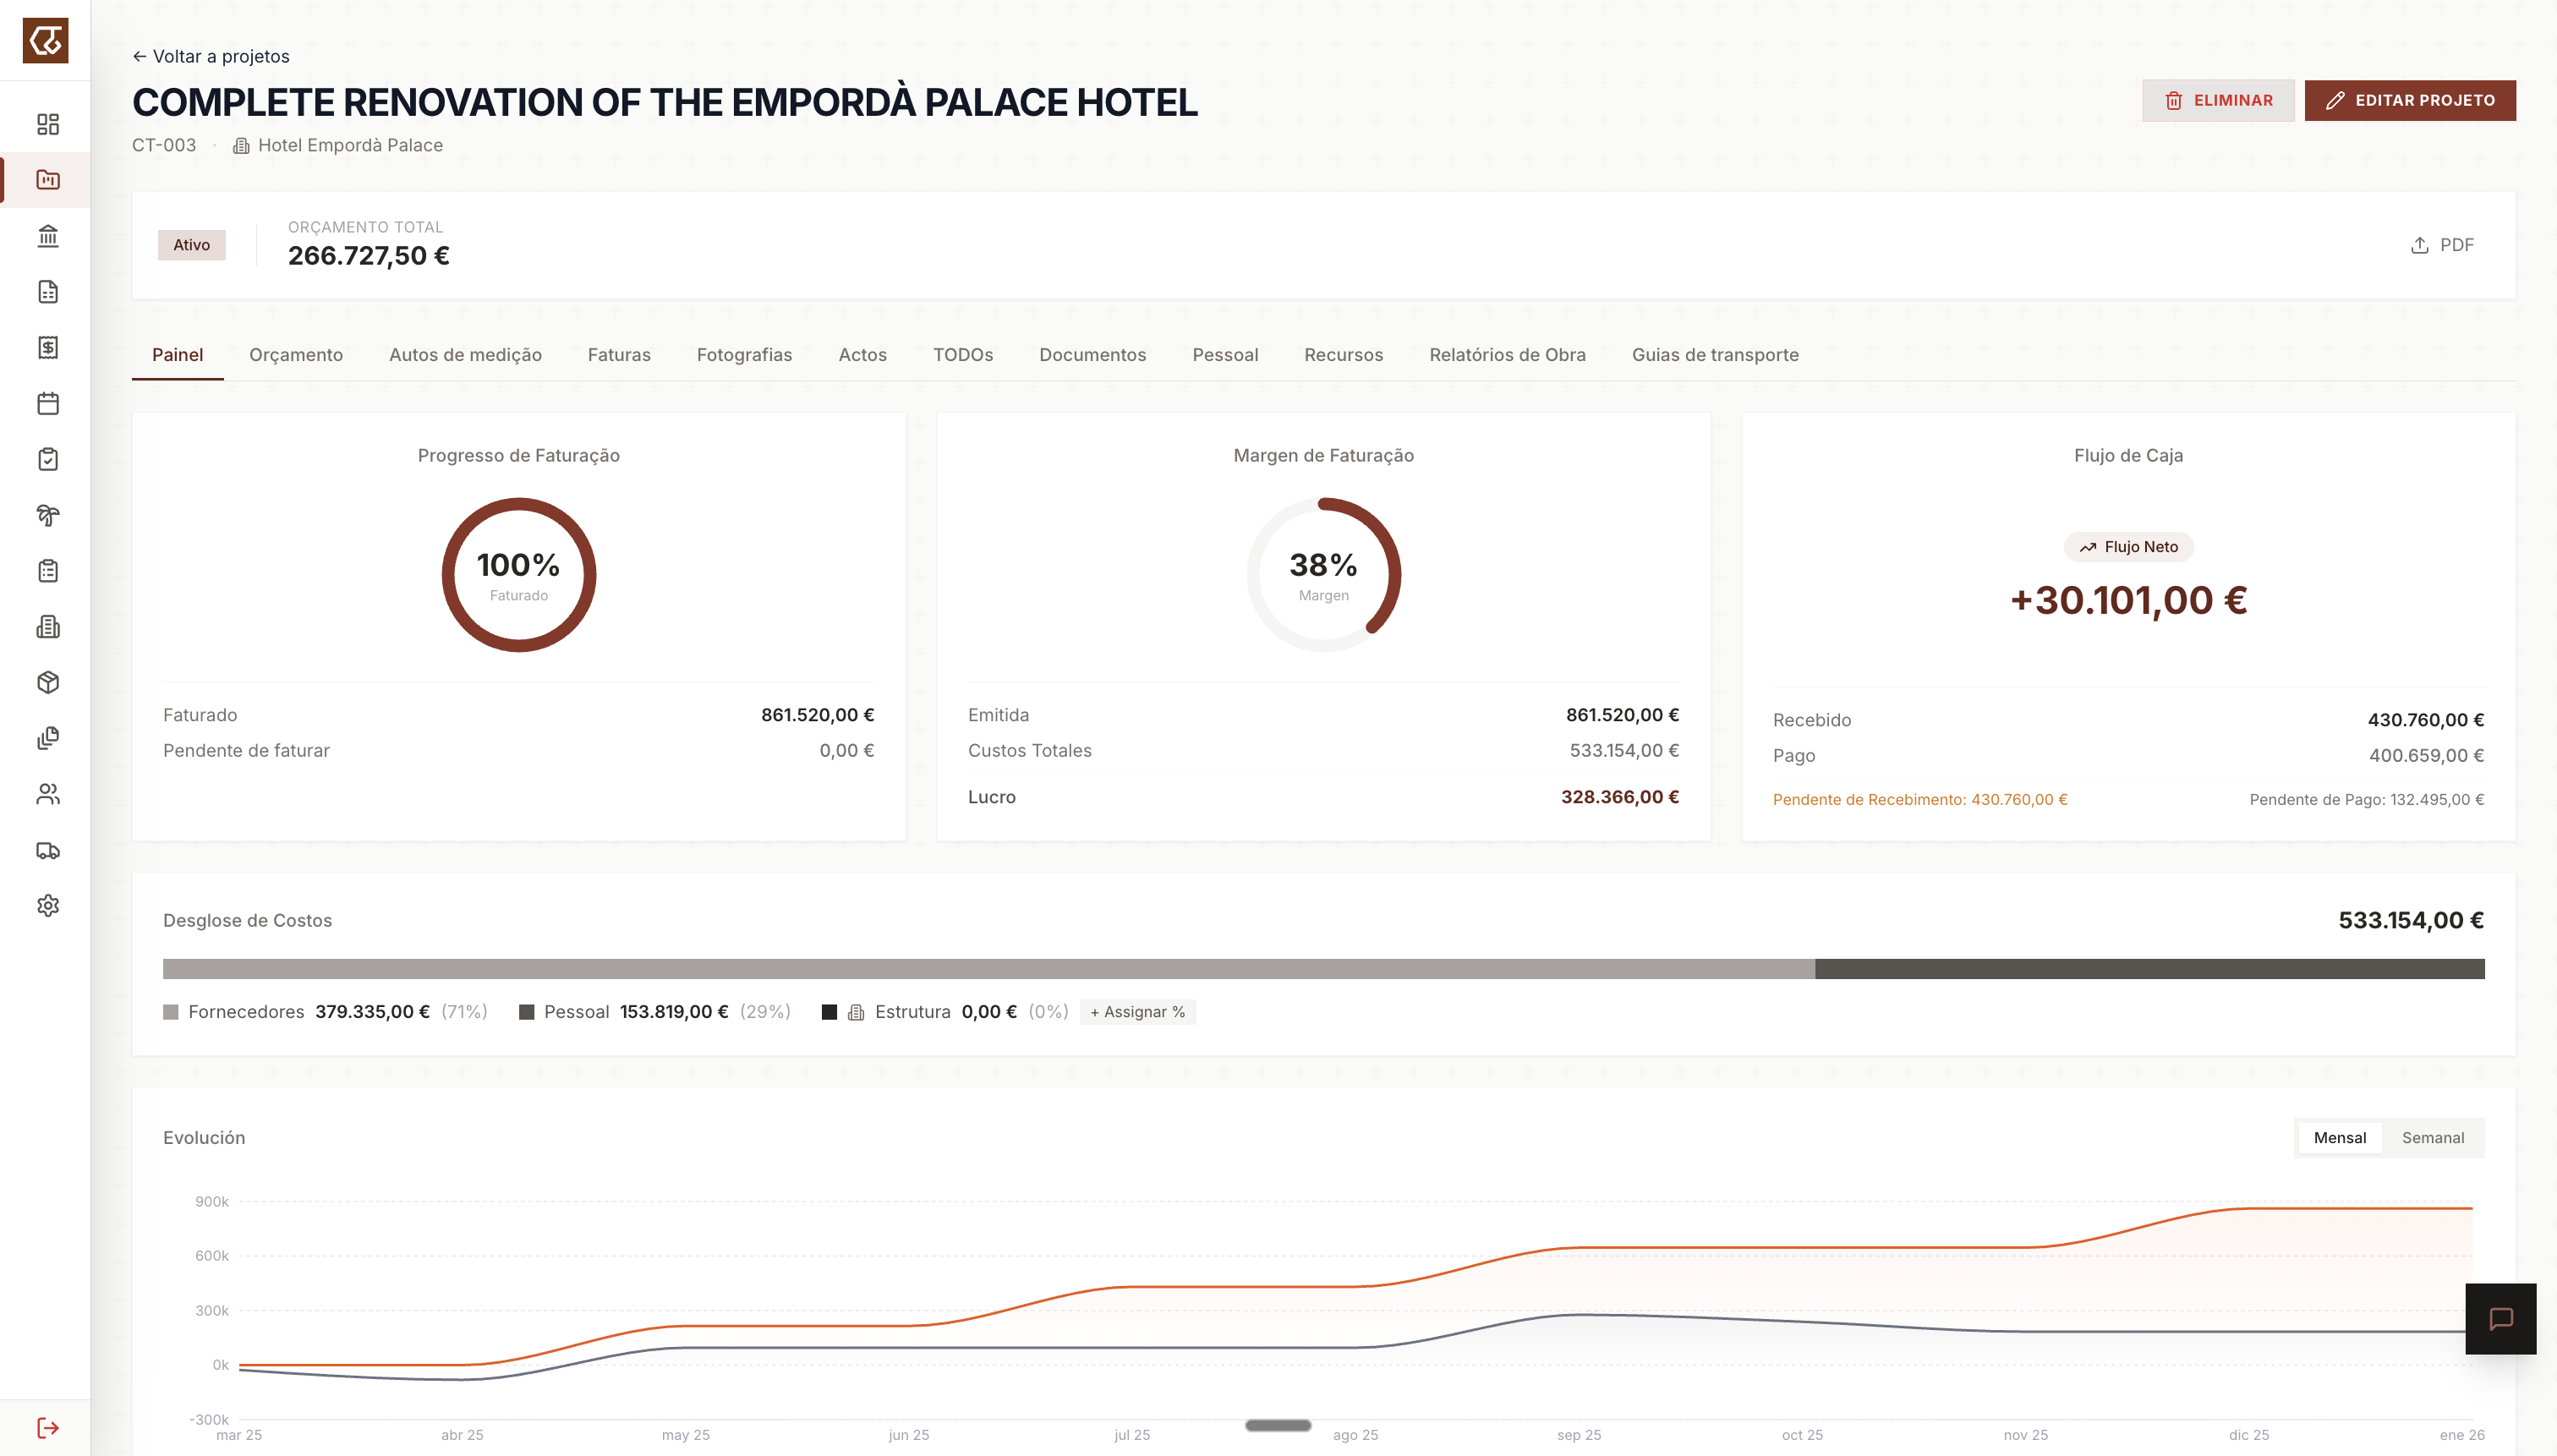Screen dimensions: 2557x1456
Task: Open the dashboard grid icon in sidebar
Action: click(48, 124)
